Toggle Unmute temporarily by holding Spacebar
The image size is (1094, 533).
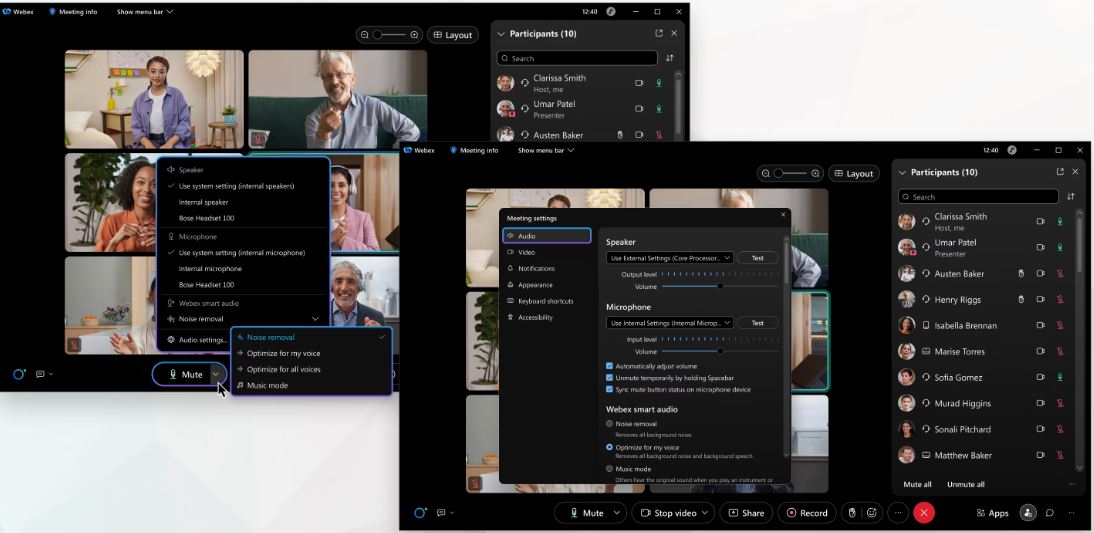point(610,377)
